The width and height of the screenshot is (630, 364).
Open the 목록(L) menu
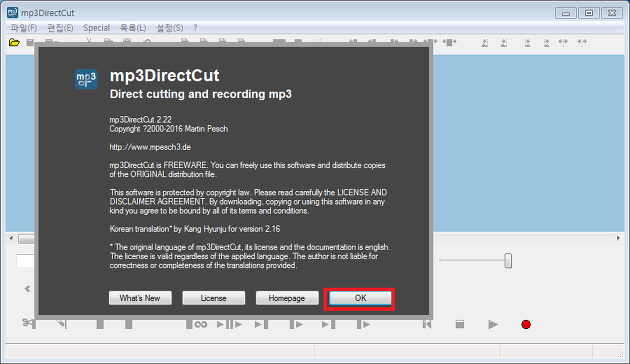[133, 28]
